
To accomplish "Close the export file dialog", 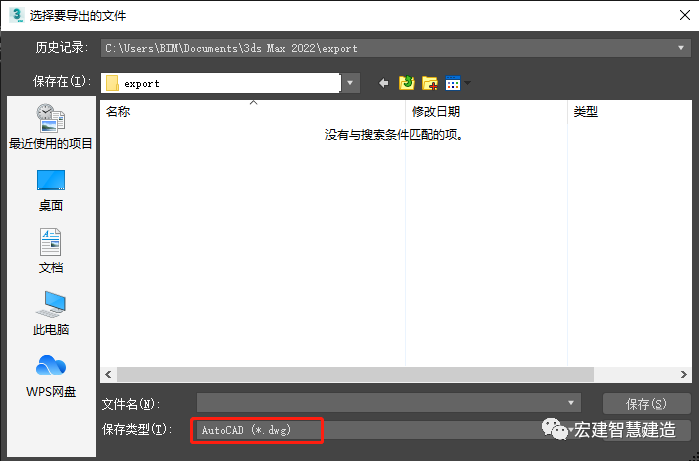I will click(685, 15).
